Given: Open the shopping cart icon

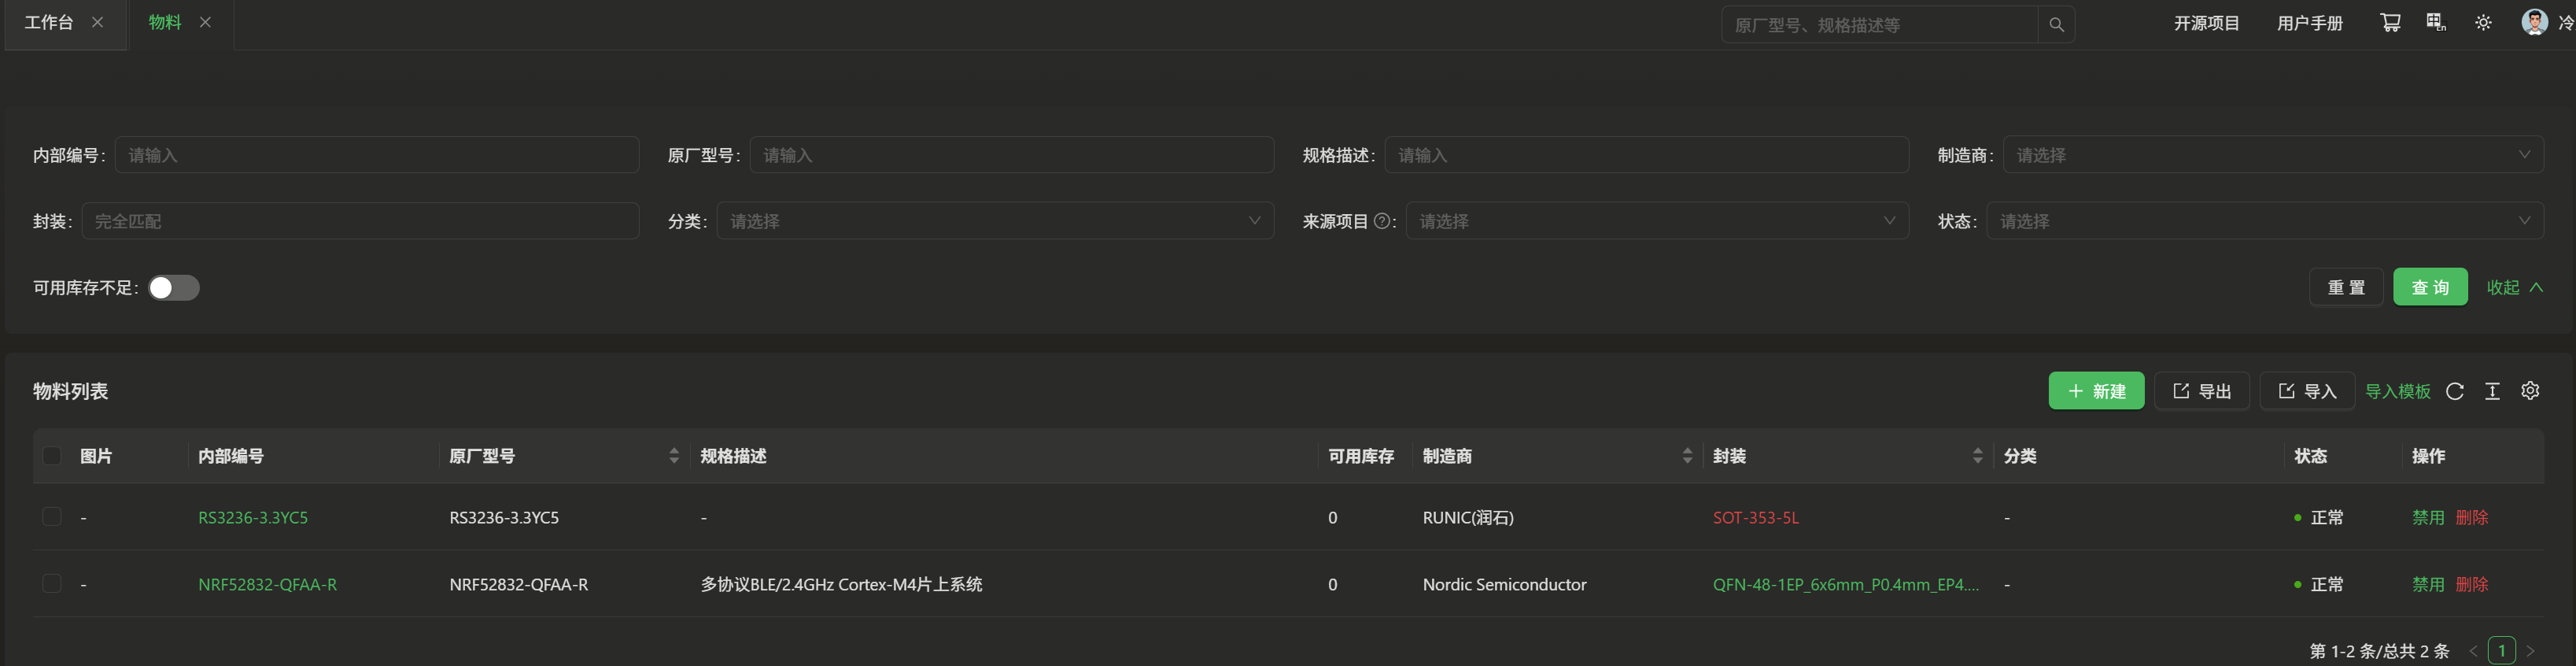Looking at the screenshot, I should (x=2390, y=23).
